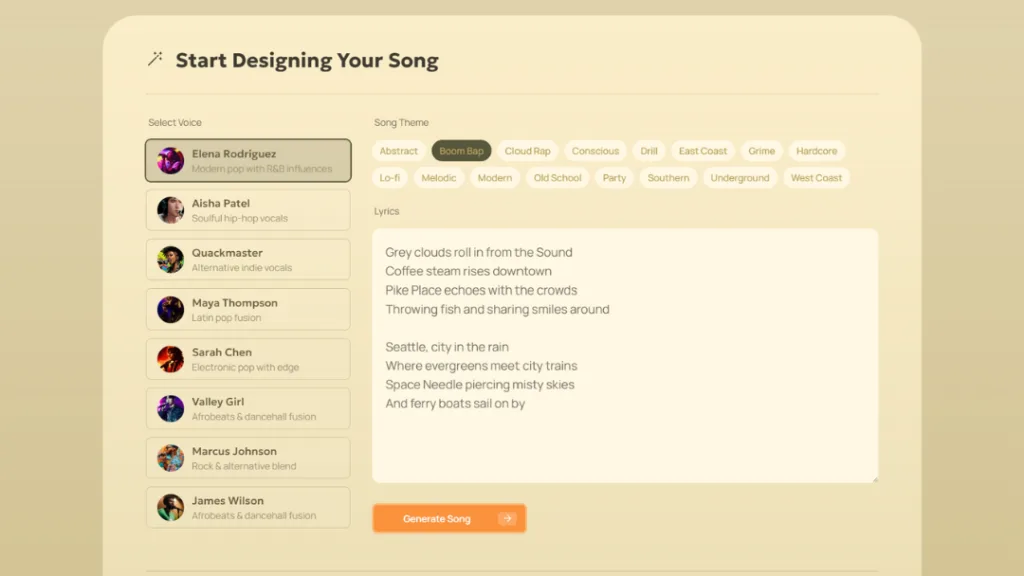Pick the Conscious theme chip

pos(595,151)
